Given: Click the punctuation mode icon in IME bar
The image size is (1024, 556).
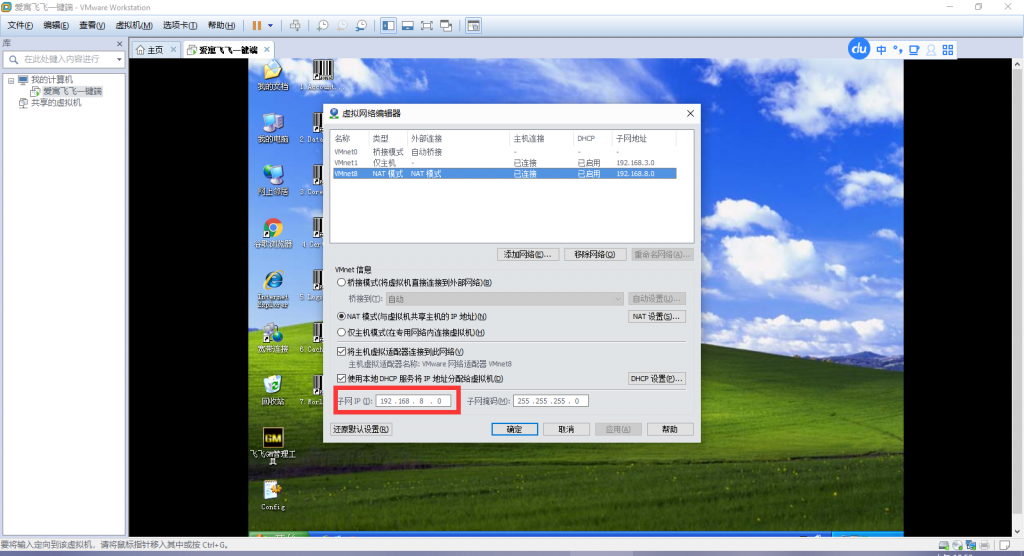Looking at the screenshot, I should coord(898,50).
